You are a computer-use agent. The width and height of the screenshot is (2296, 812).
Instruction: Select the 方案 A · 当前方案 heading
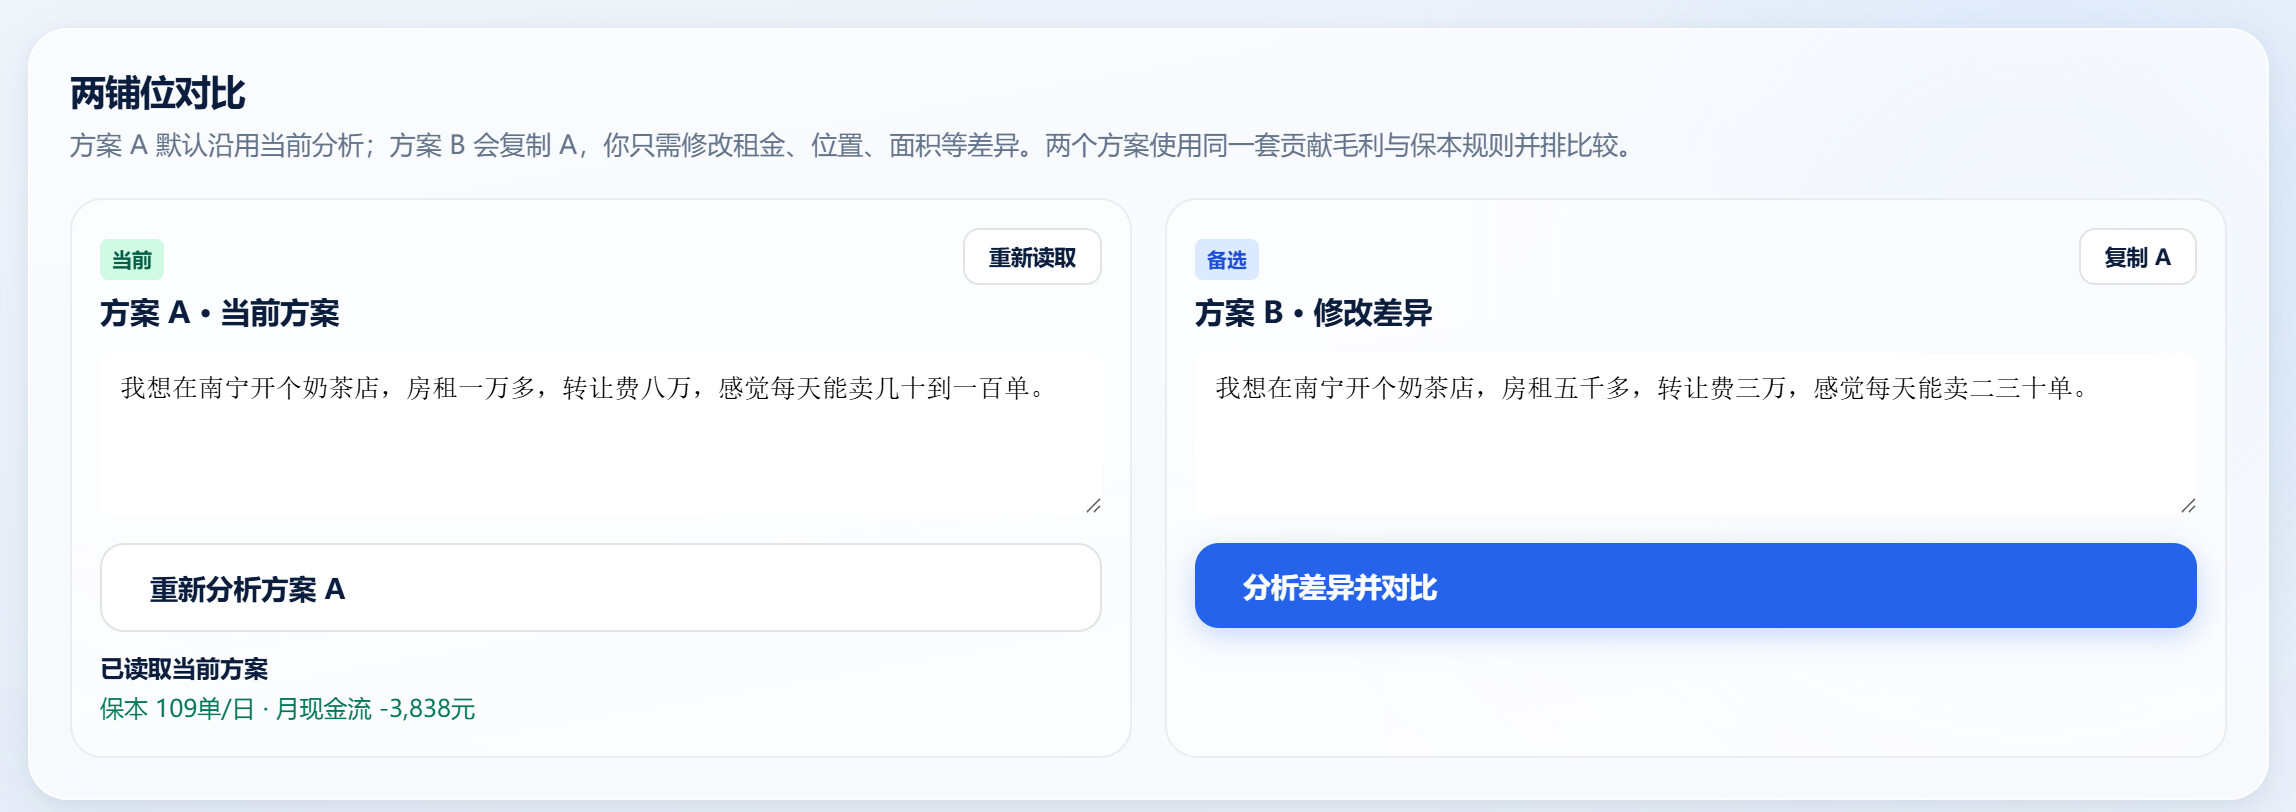(x=220, y=313)
